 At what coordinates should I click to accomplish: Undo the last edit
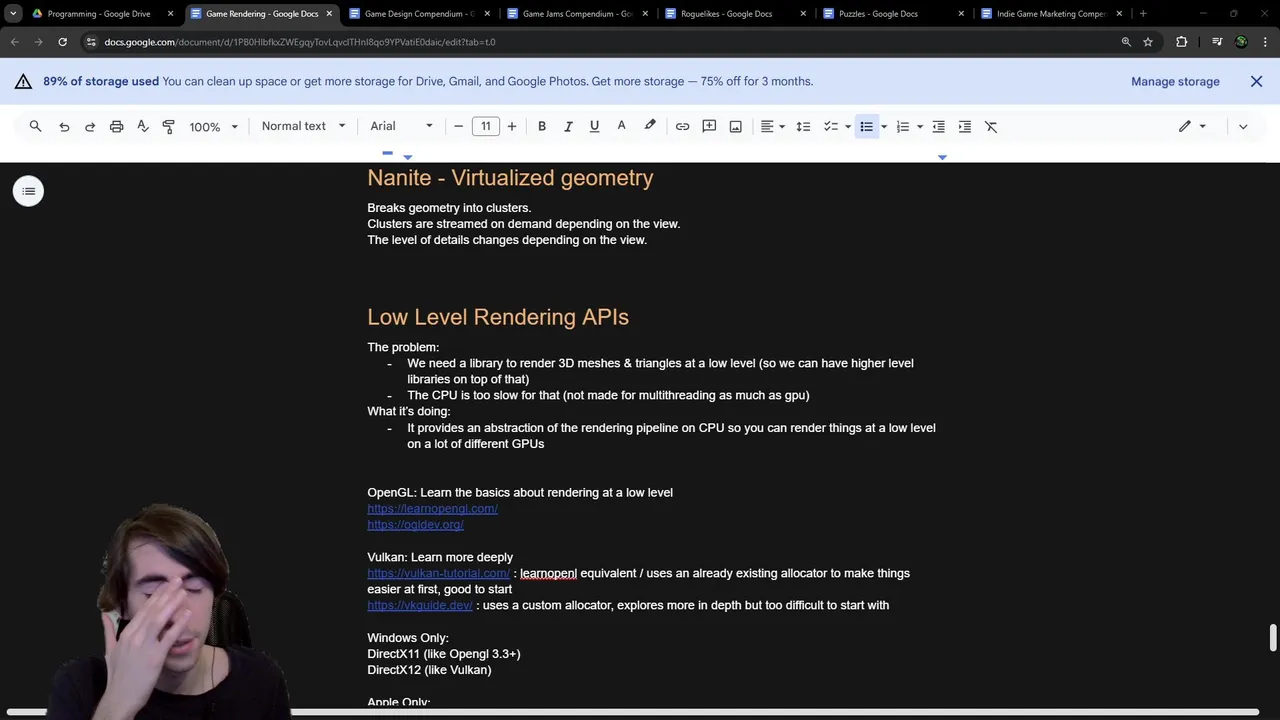tap(64, 126)
